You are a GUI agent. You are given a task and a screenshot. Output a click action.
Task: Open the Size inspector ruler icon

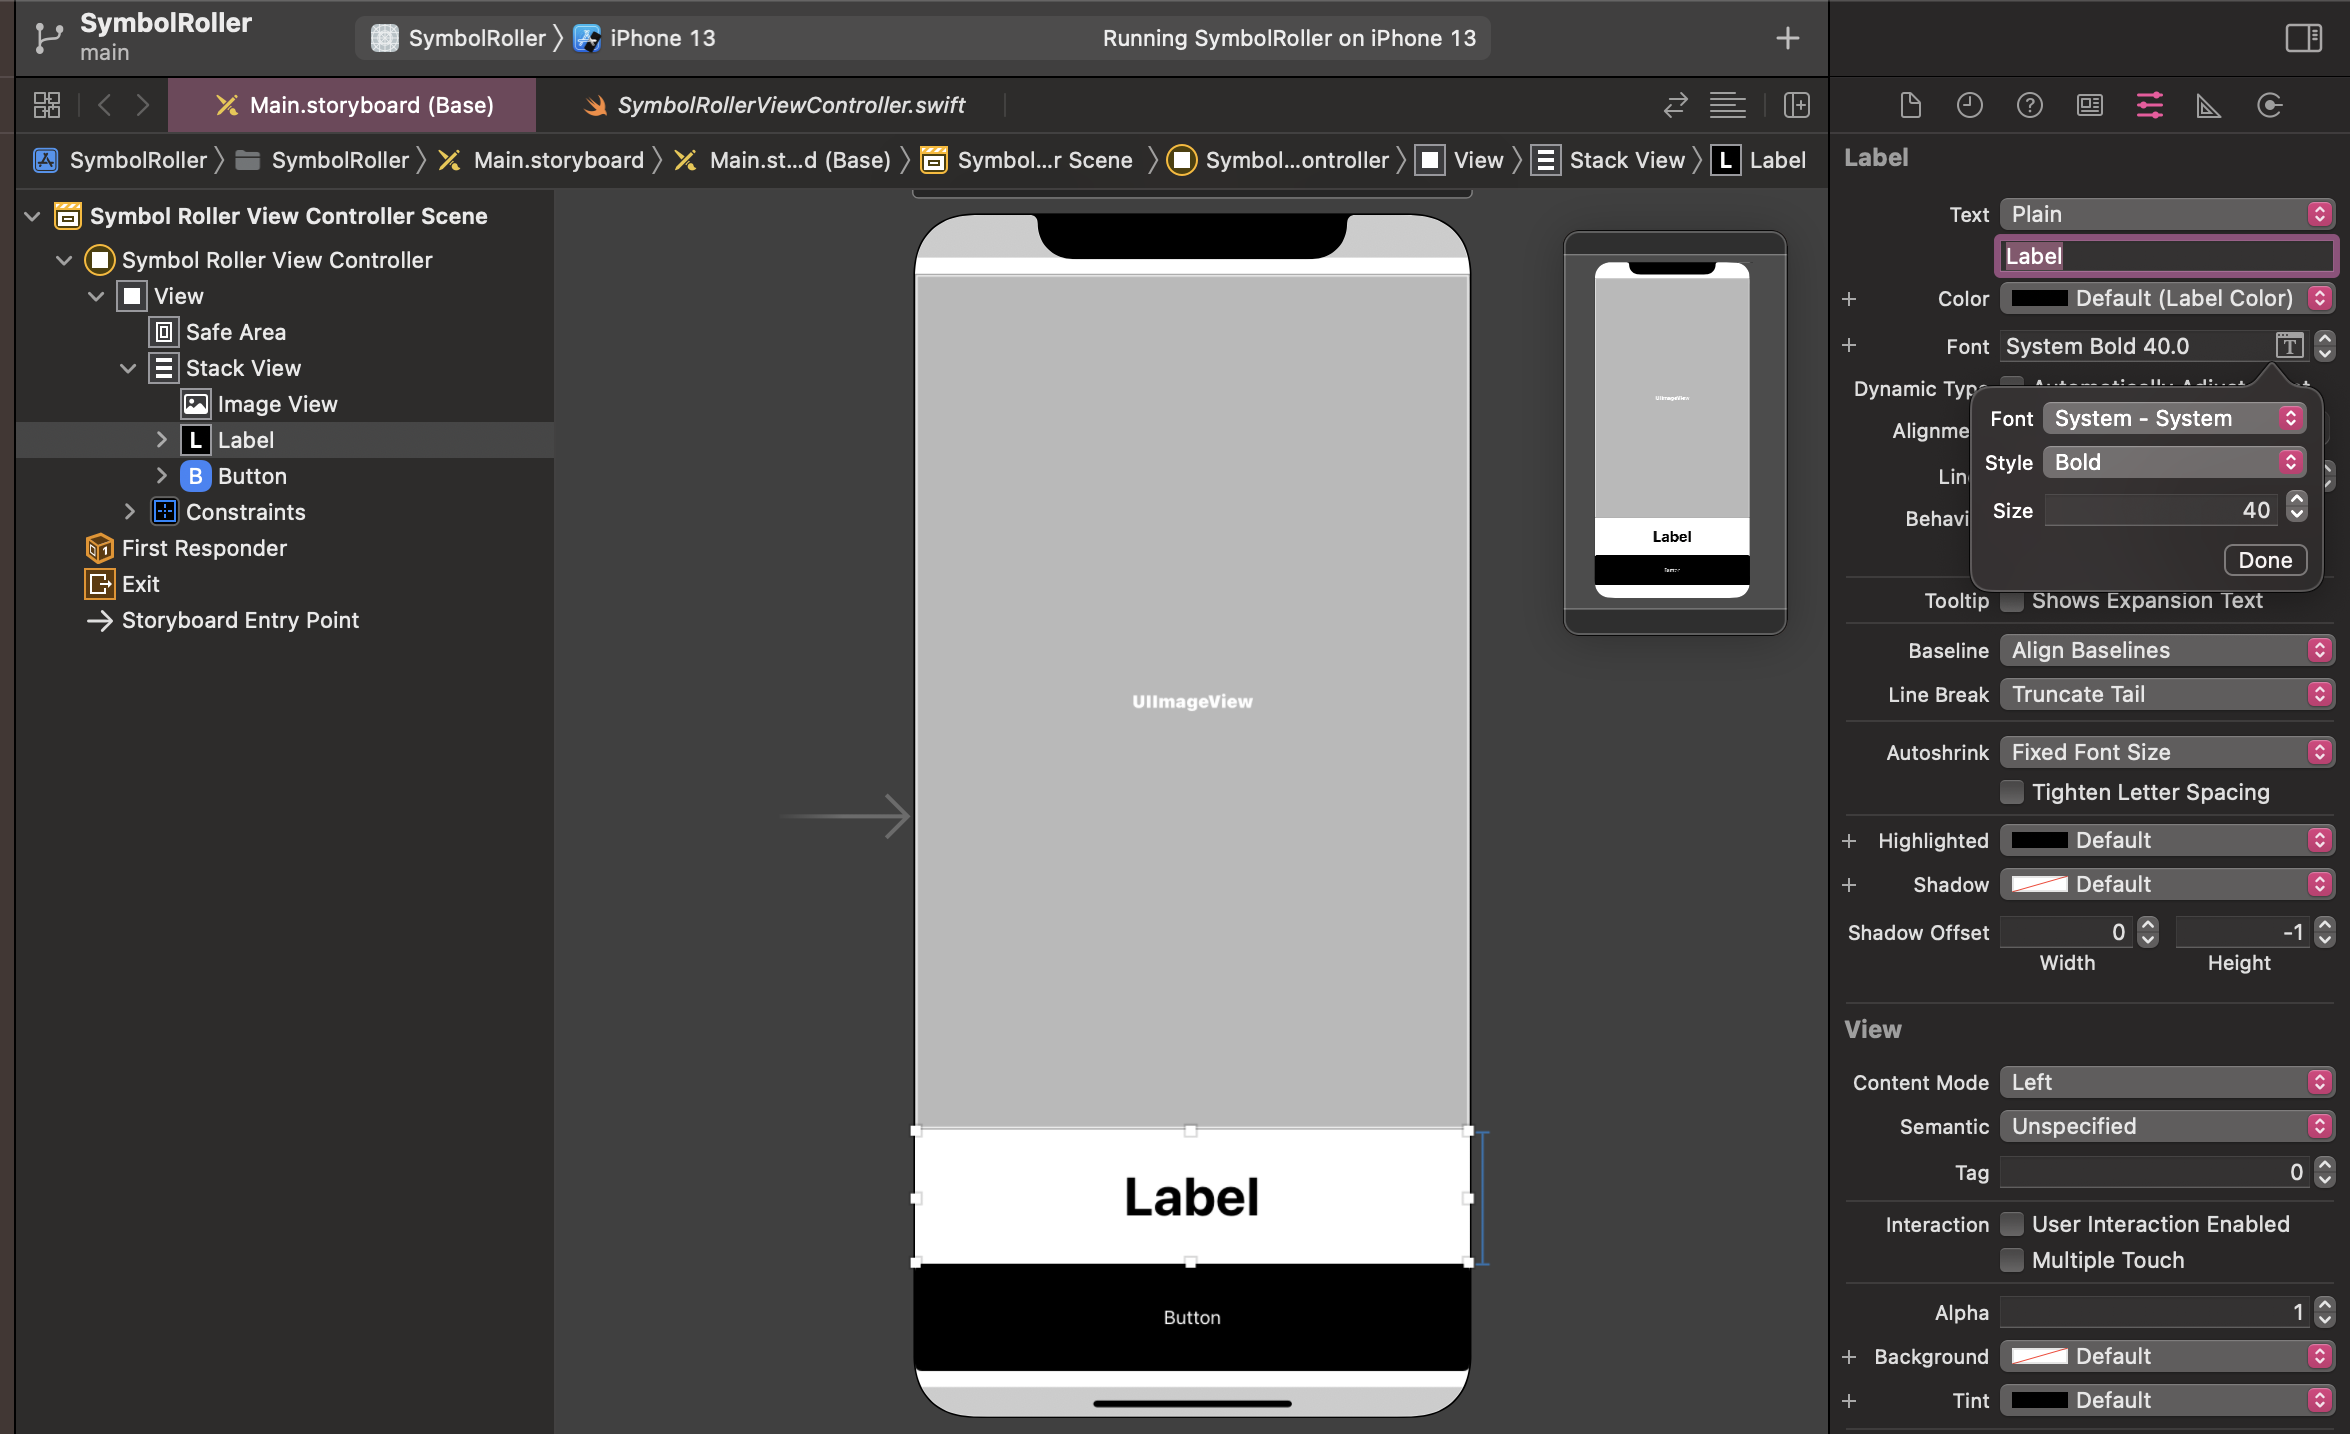pos(2208,105)
